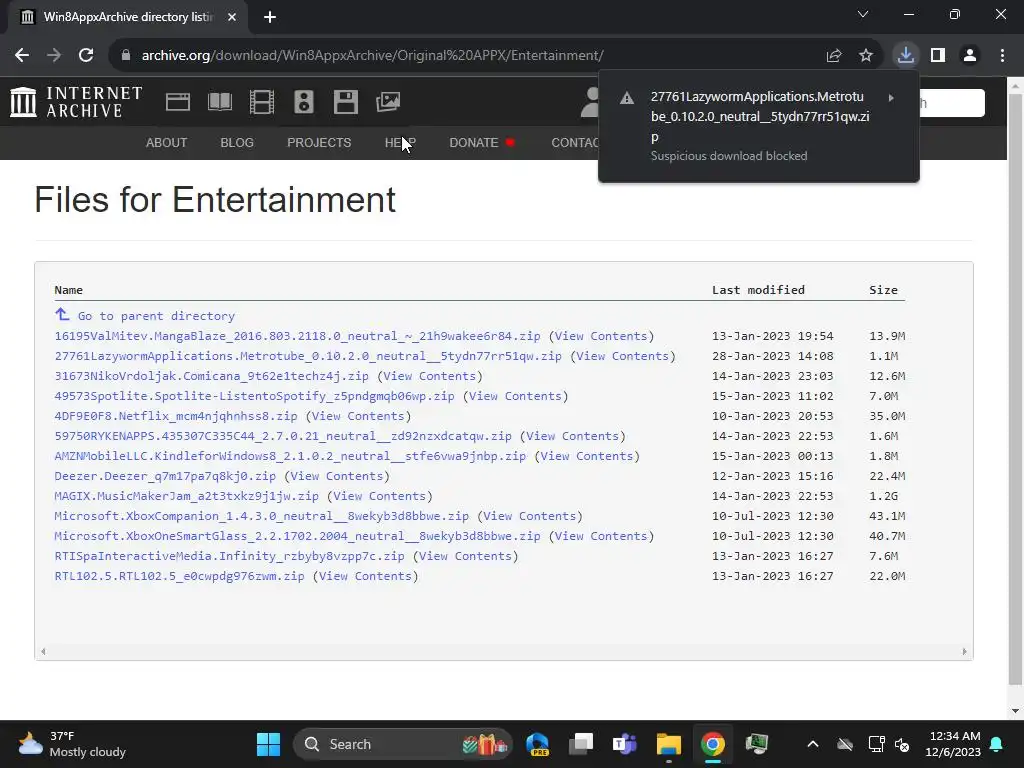
Task: Open the CONTACT menu item
Action: pyautogui.click(x=575, y=142)
